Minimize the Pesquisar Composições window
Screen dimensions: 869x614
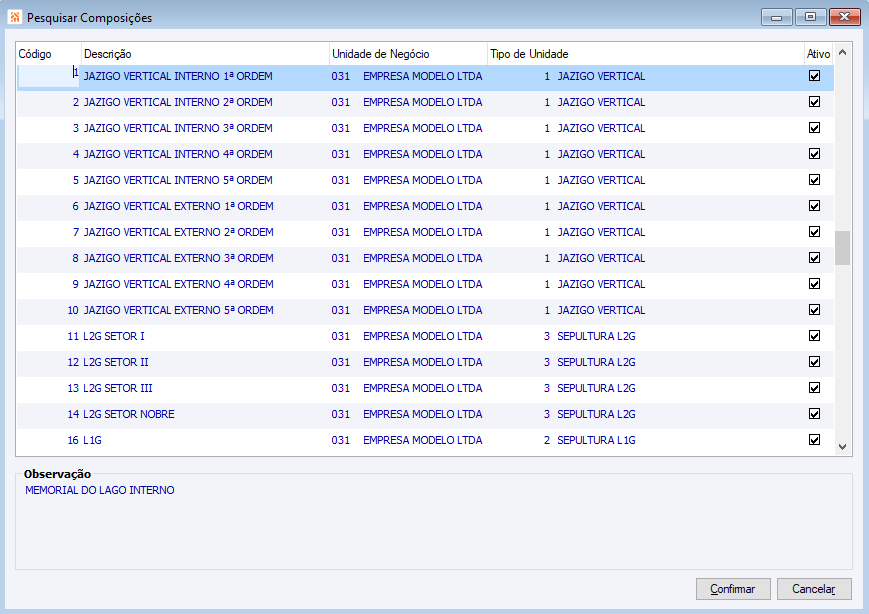click(777, 17)
